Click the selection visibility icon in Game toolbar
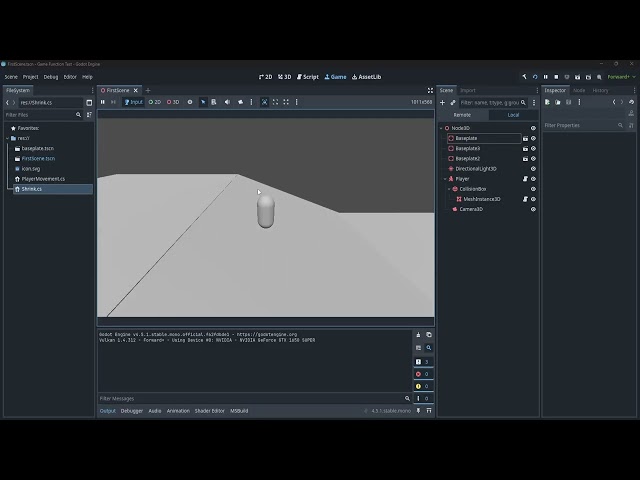 190,102
